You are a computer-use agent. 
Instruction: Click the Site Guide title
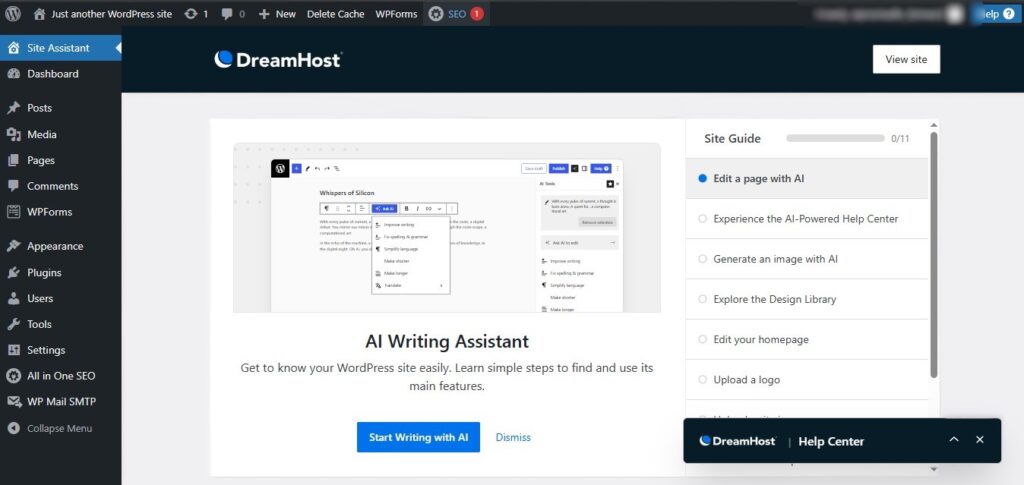tap(733, 138)
